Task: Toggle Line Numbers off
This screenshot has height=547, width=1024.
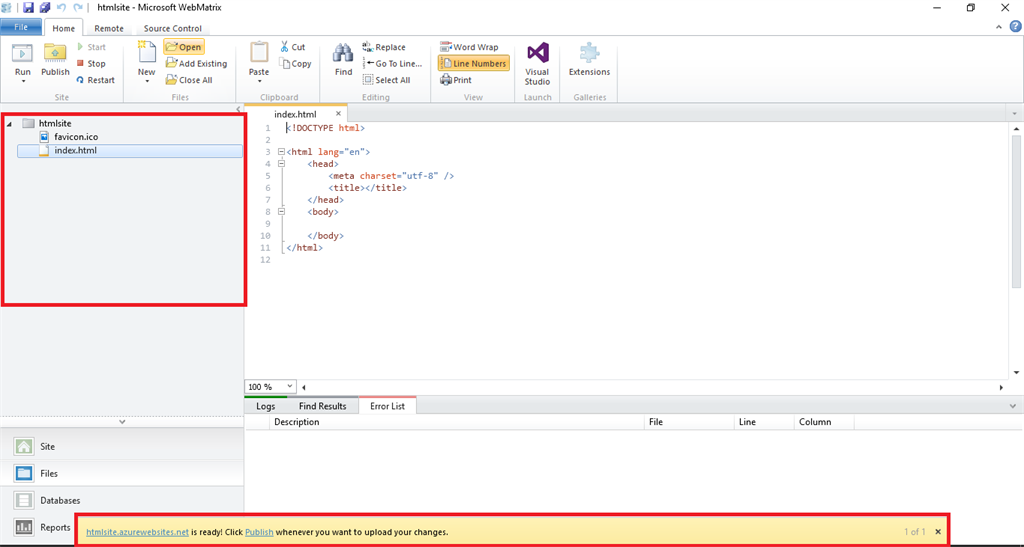Action: (x=473, y=63)
